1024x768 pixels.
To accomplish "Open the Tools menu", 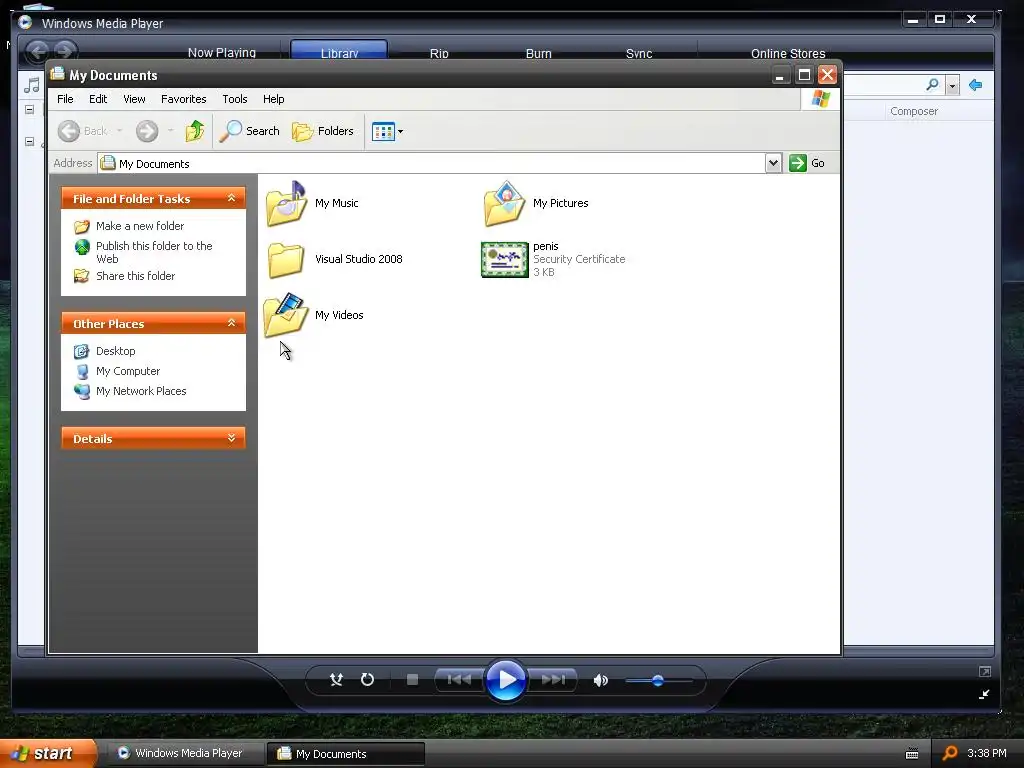I will [234, 99].
